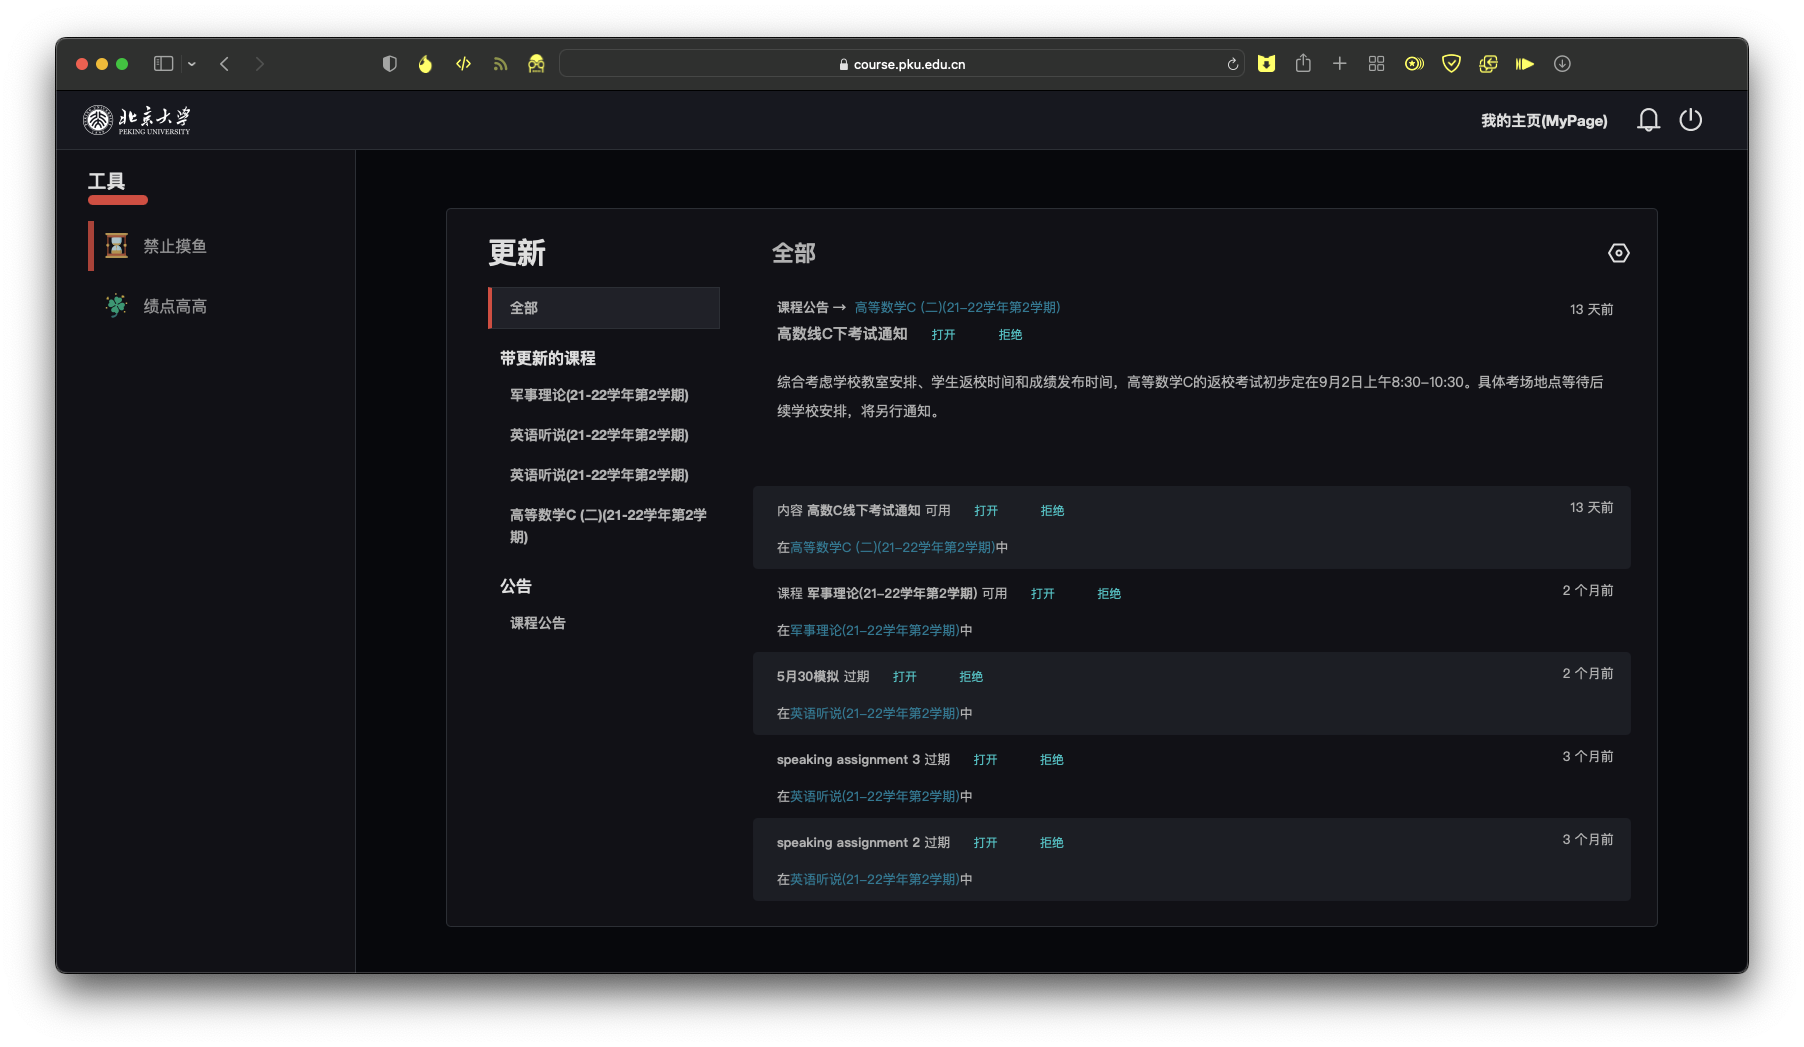Open 英语听说 link under speaking assignment 2
Viewport: 1804px width, 1047px height.
[875, 880]
